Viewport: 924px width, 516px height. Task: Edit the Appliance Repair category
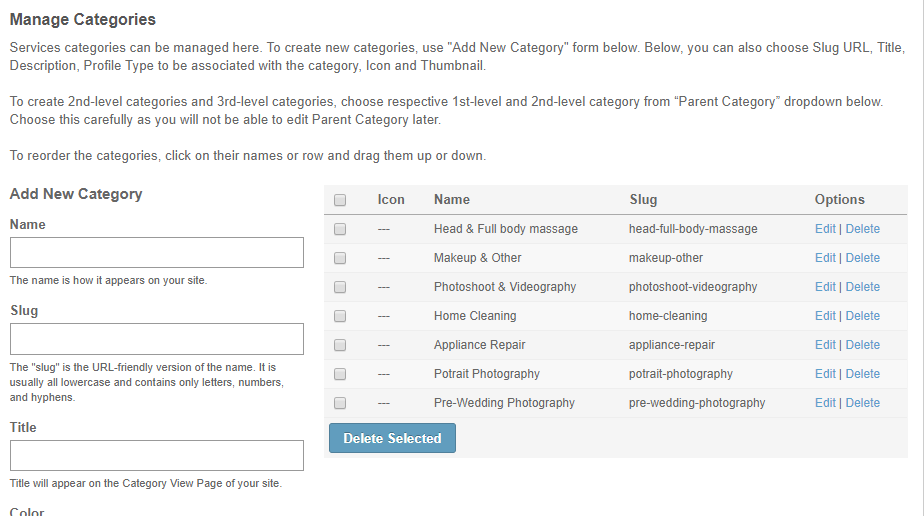click(825, 345)
